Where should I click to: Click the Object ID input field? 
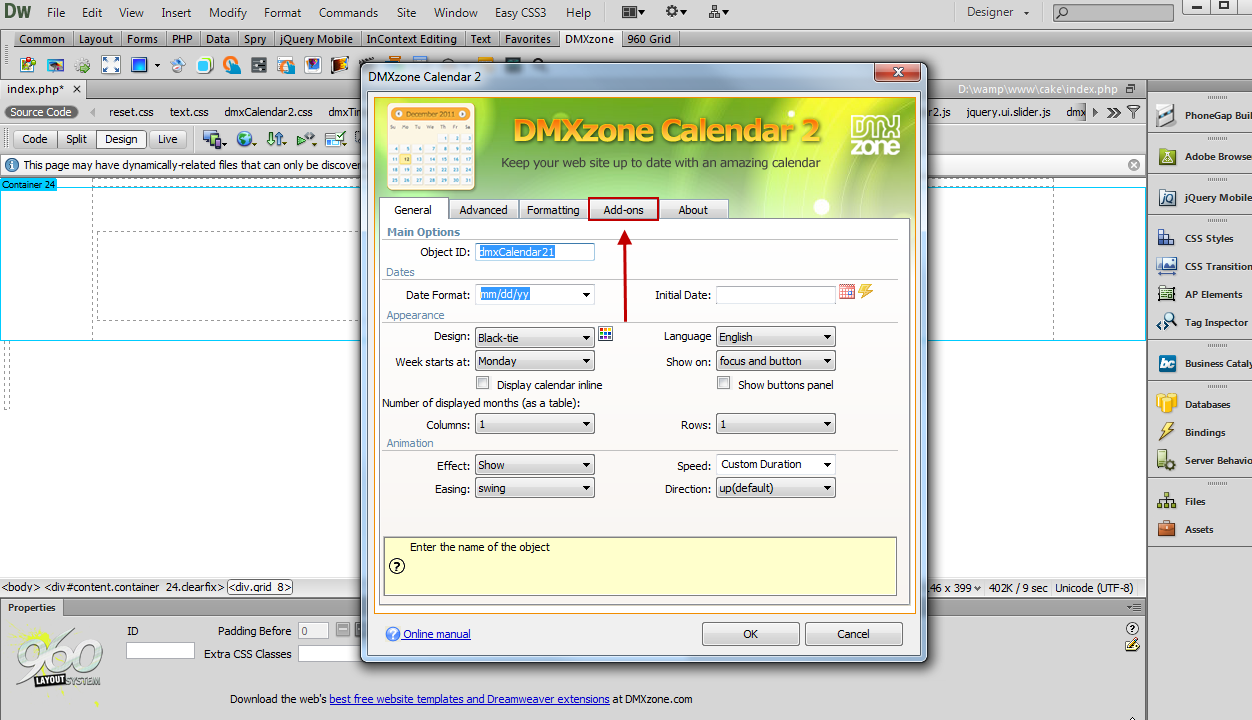click(535, 252)
